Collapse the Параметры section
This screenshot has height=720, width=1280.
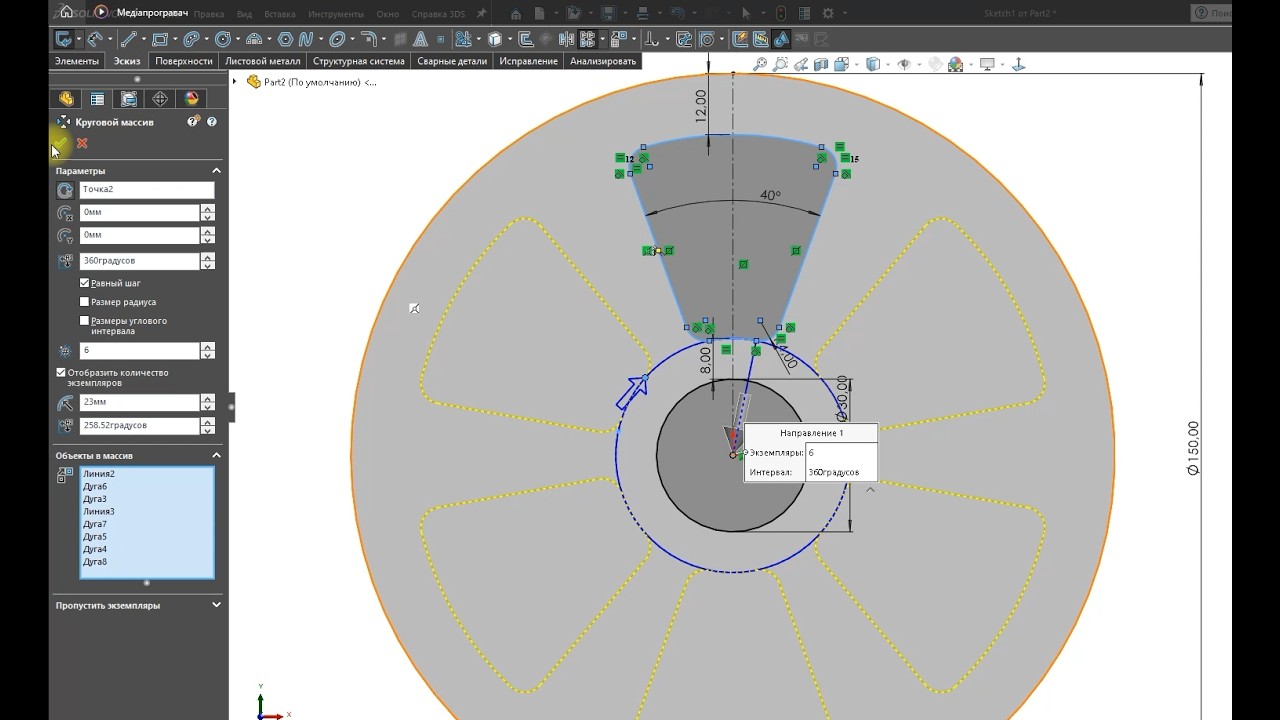click(216, 171)
